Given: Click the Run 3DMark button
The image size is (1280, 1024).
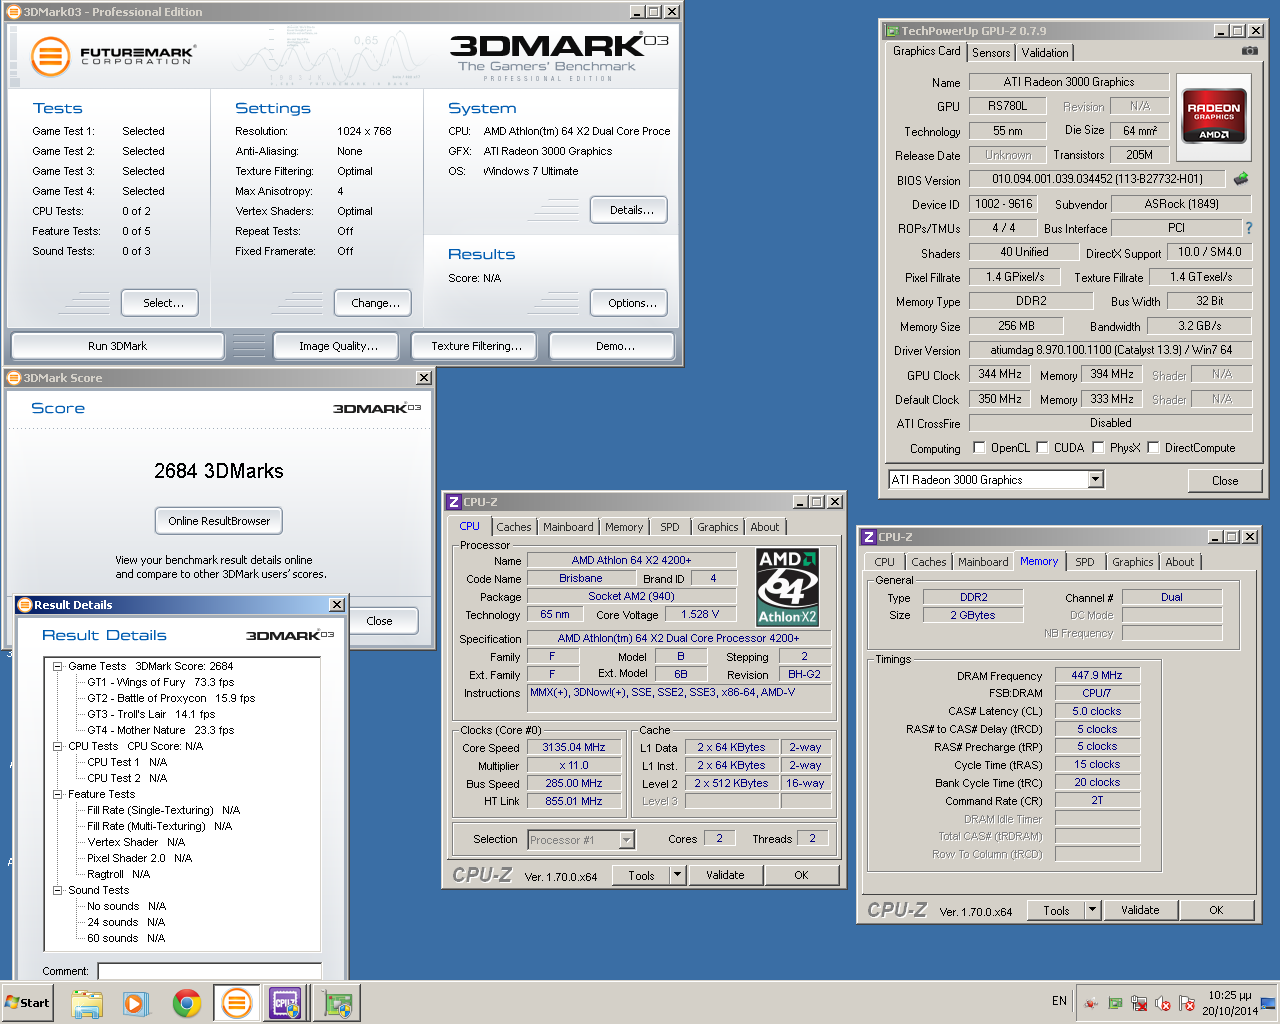Looking at the screenshot, I should pyautogui.click(x=117, y=346).
